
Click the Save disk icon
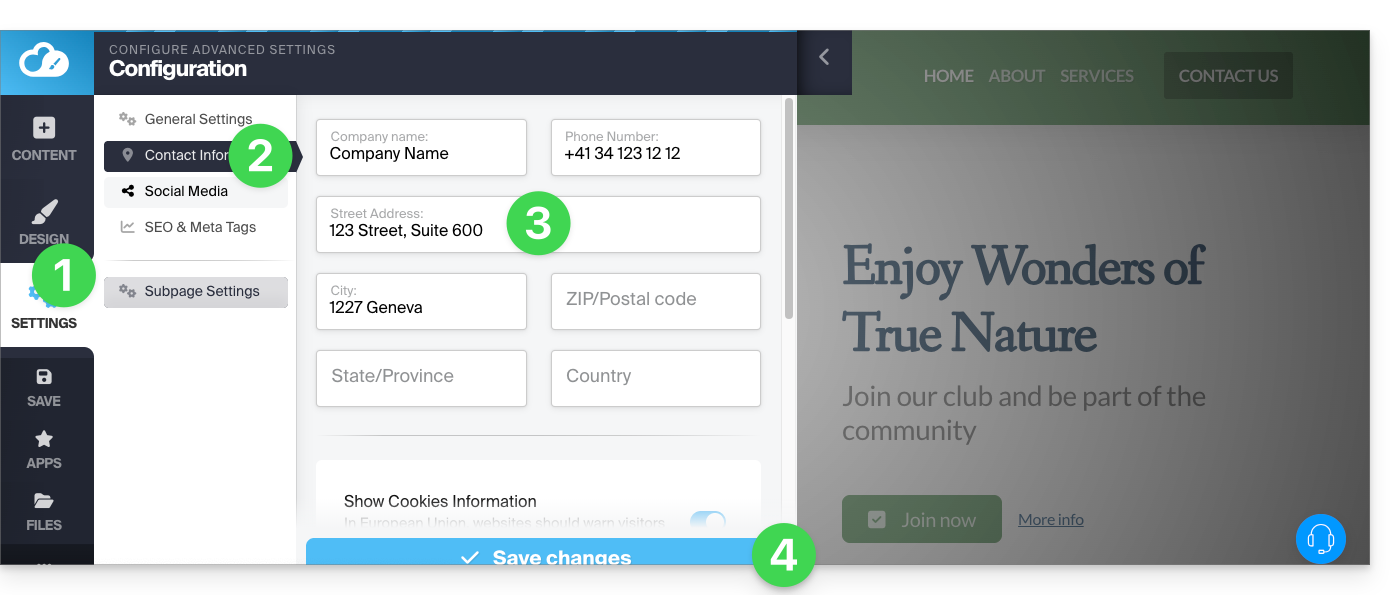44,388
